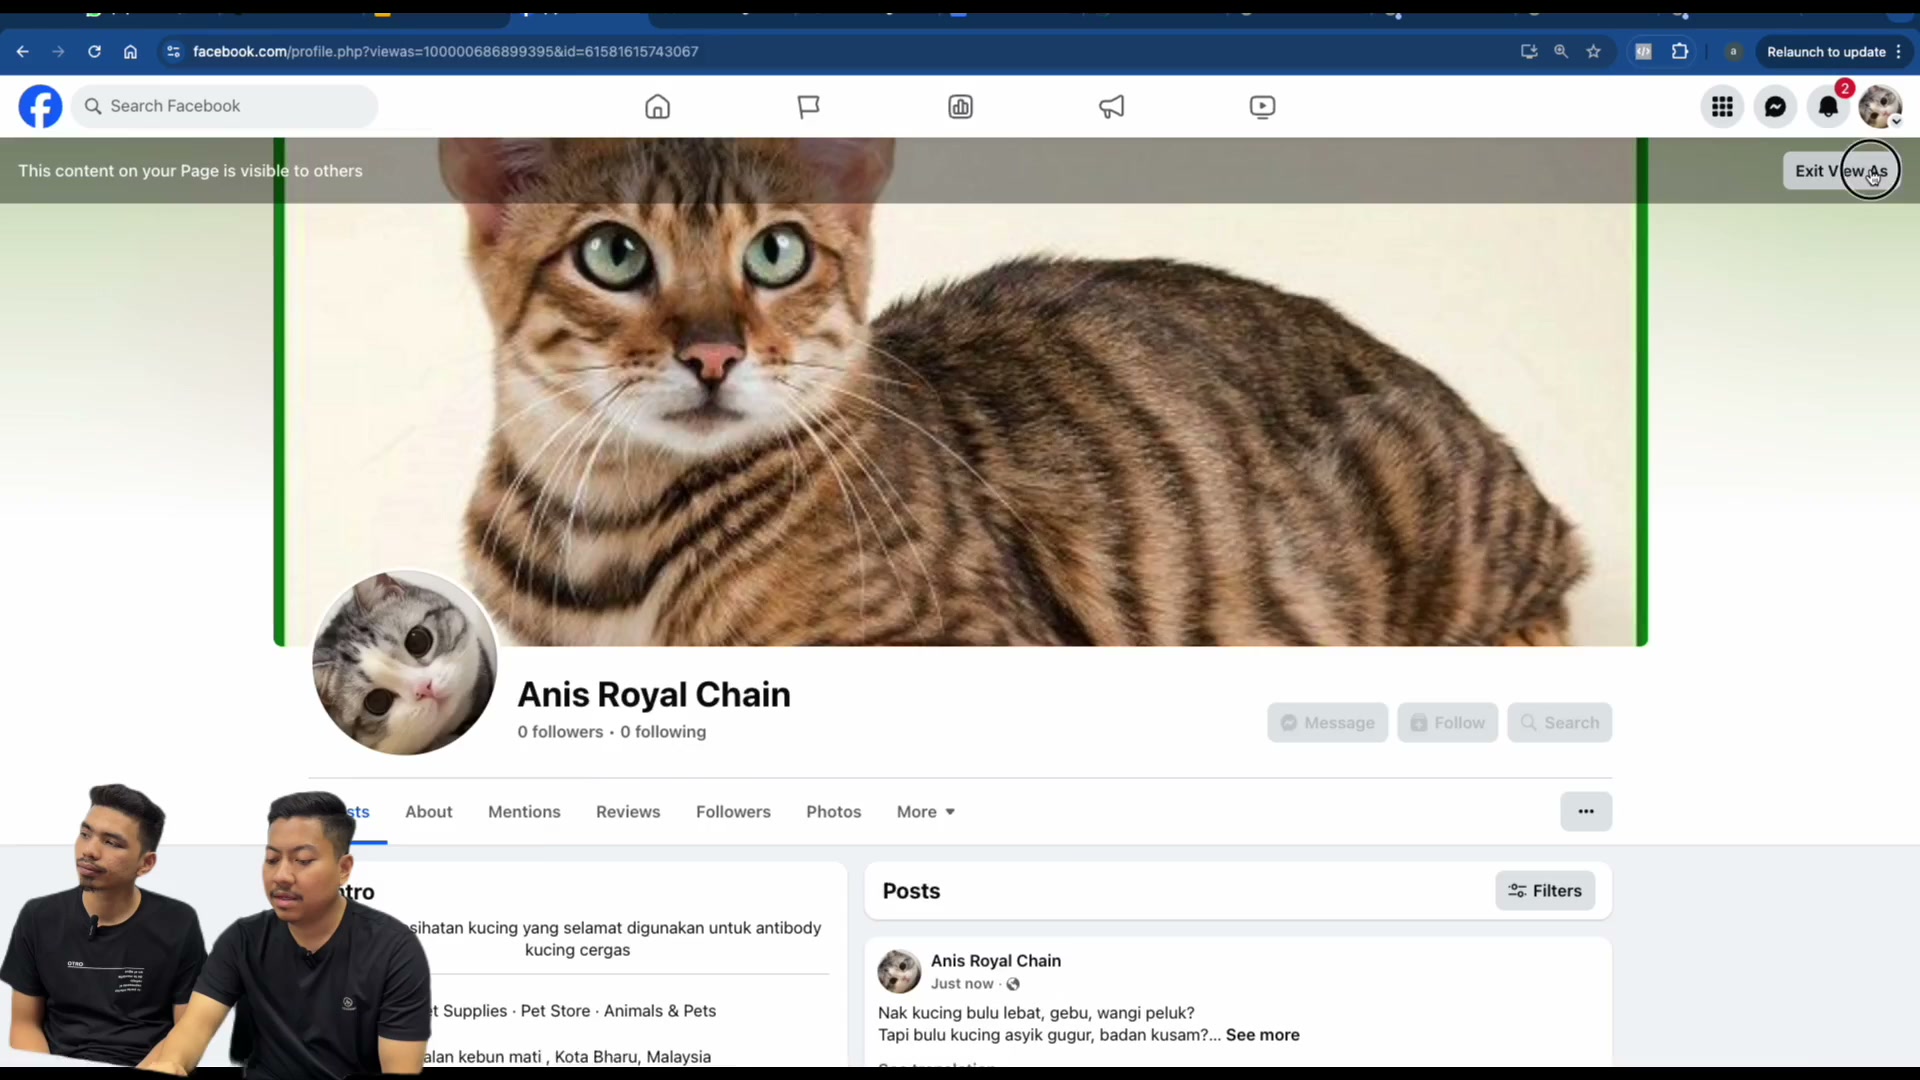Viewport: 1920px width, 1080px height.
Task: Open the Ad Center megaphone icon
Action: click(x=1111, y=106)
